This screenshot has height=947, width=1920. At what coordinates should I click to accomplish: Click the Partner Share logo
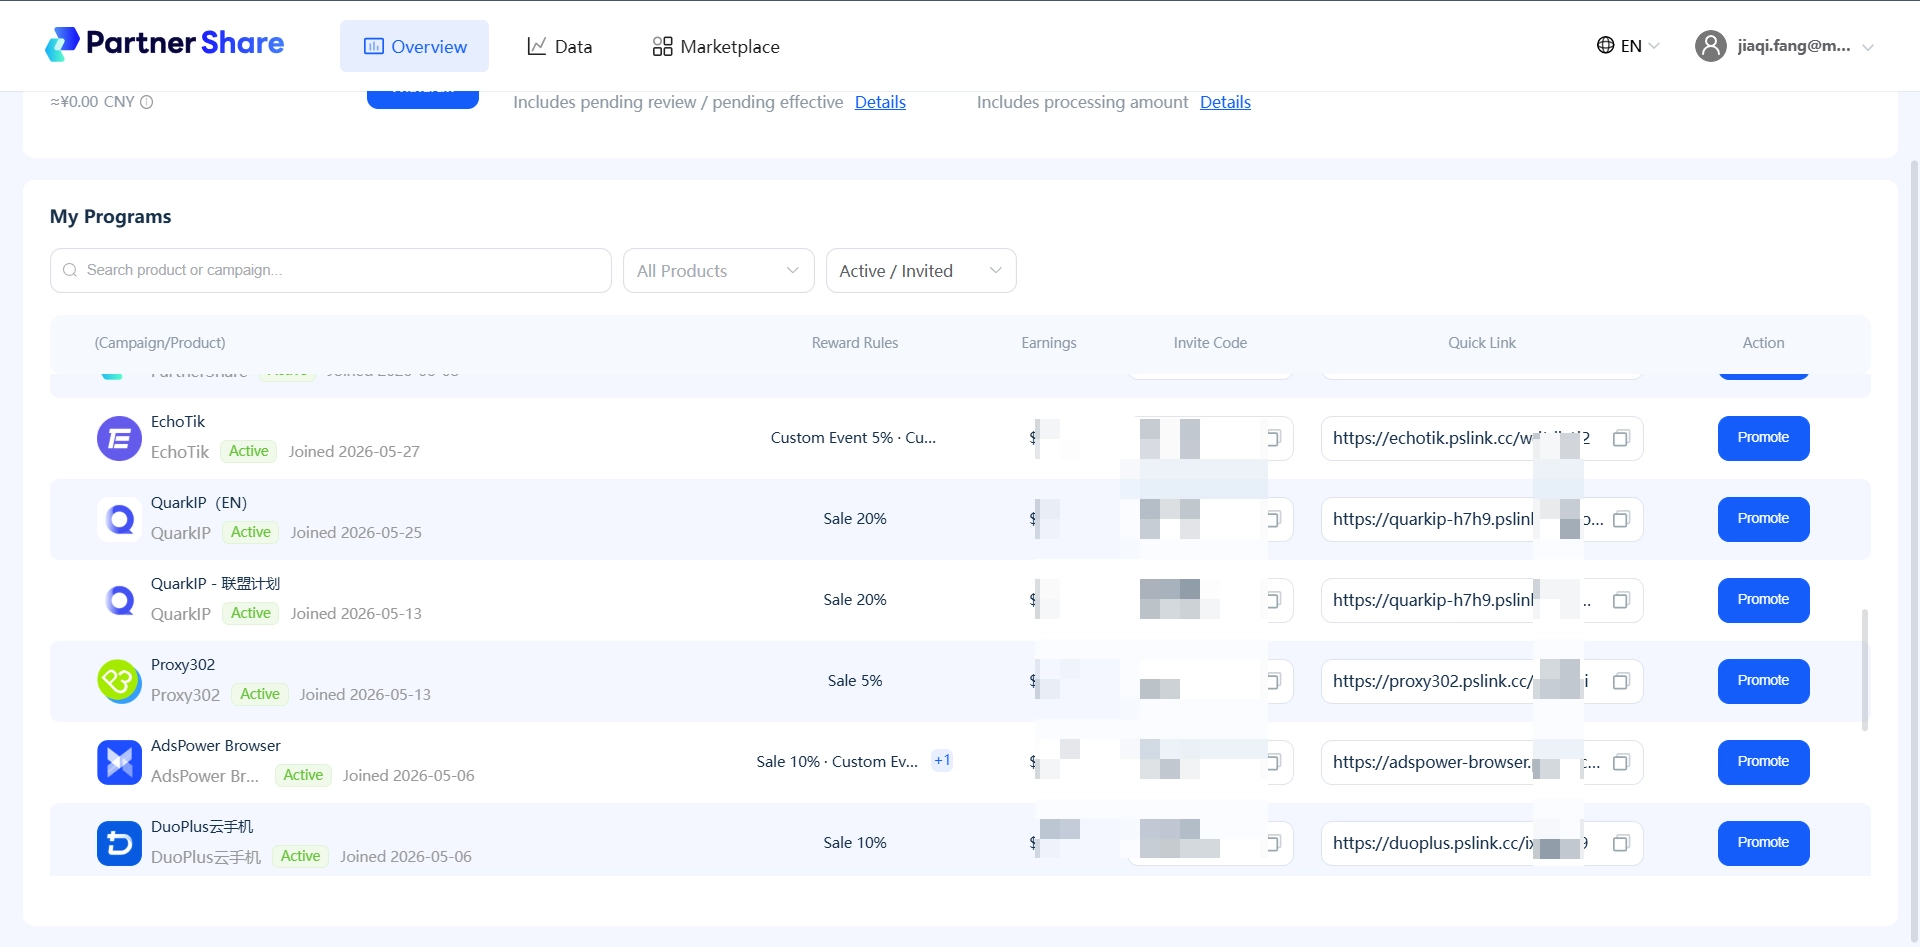point(164,44)
